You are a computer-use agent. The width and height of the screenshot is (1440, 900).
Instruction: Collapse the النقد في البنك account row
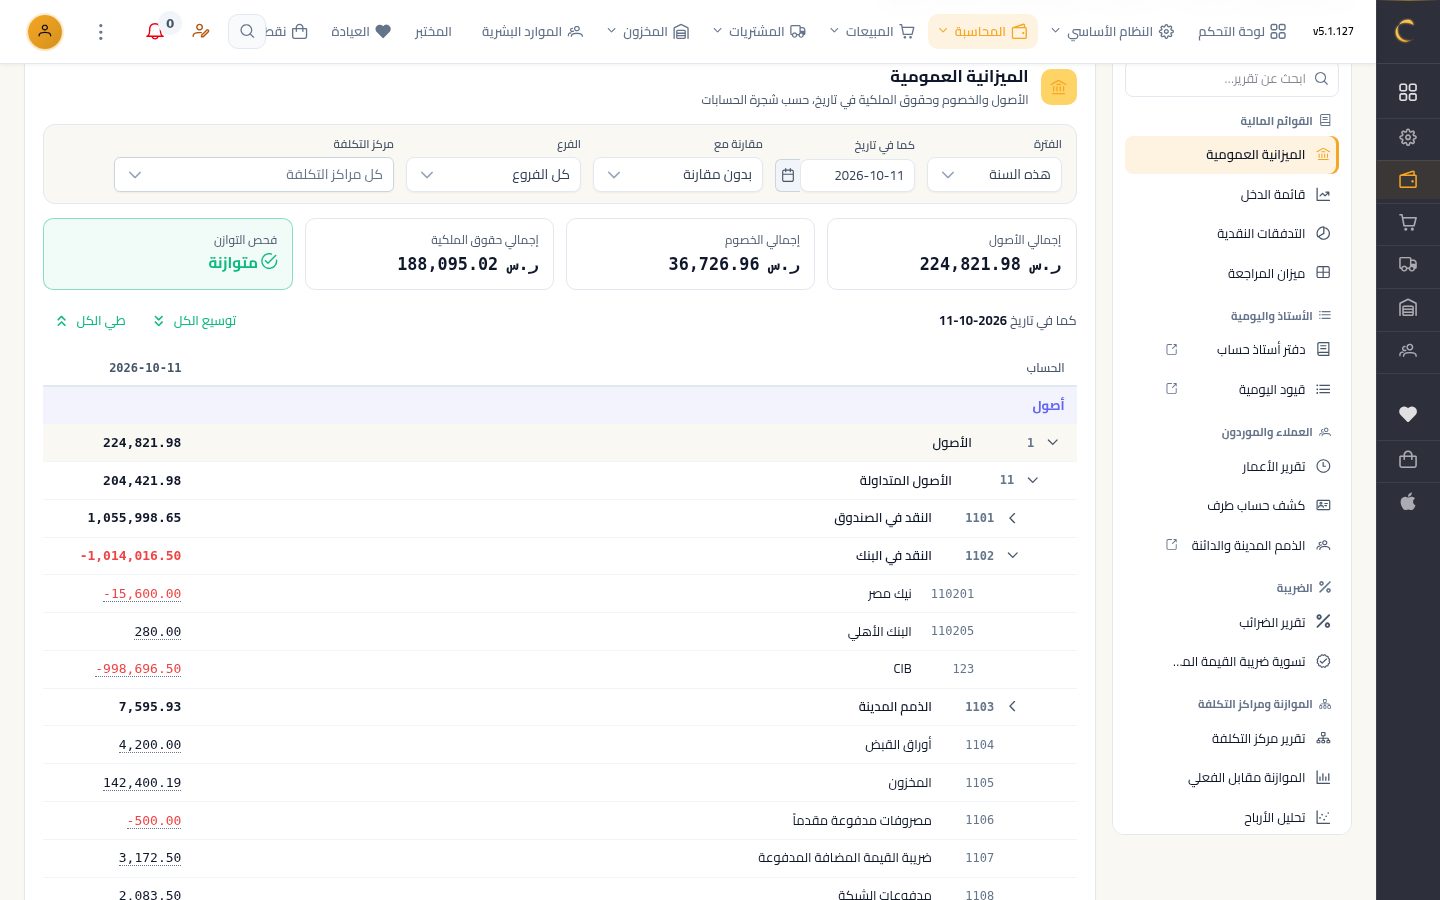(x=1012, y=556)
